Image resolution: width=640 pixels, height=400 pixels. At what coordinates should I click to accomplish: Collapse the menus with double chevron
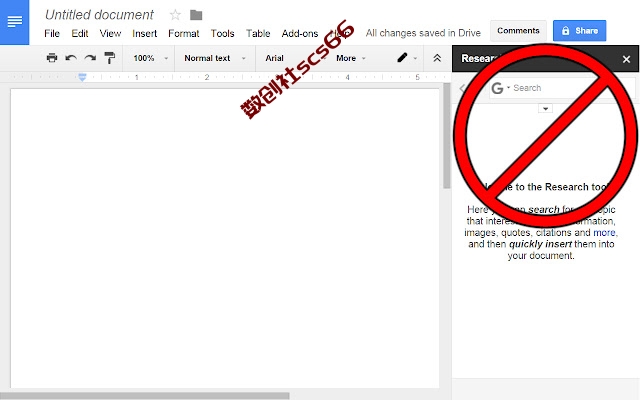(x=437, y=58)
